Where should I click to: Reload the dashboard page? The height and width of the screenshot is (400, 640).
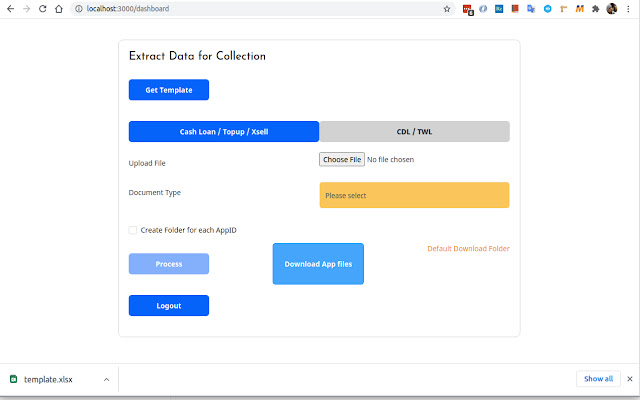point(42,9)
